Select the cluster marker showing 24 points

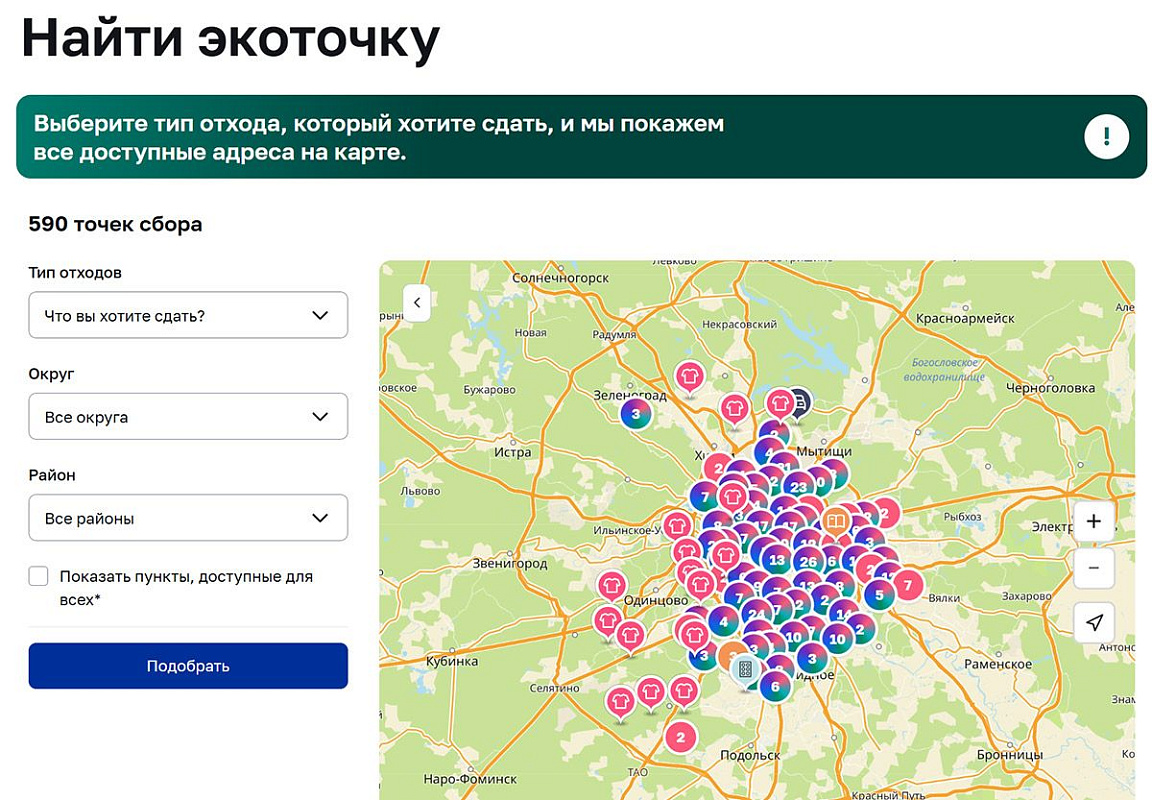tap(756, 614)
